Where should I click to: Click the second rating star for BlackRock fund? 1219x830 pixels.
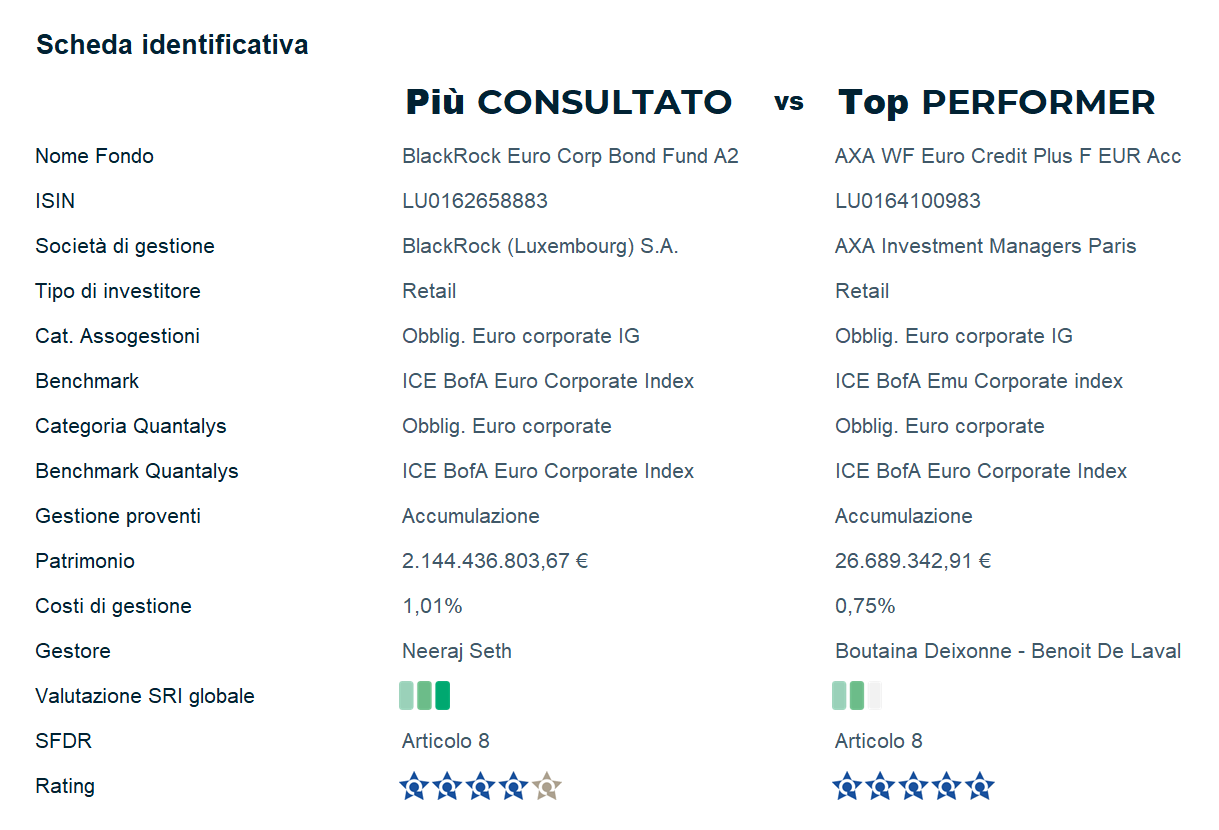(x=447, y=787)
